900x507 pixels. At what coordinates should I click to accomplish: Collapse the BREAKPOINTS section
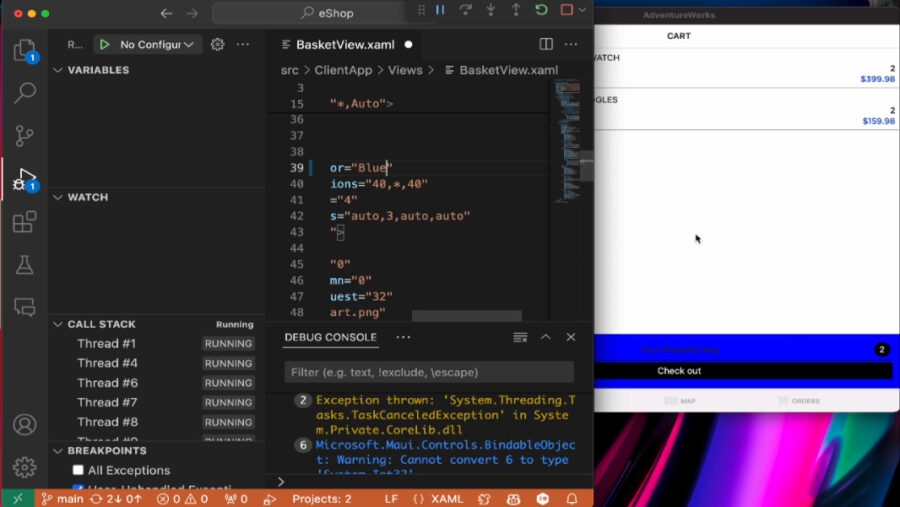tap(107, 451)
